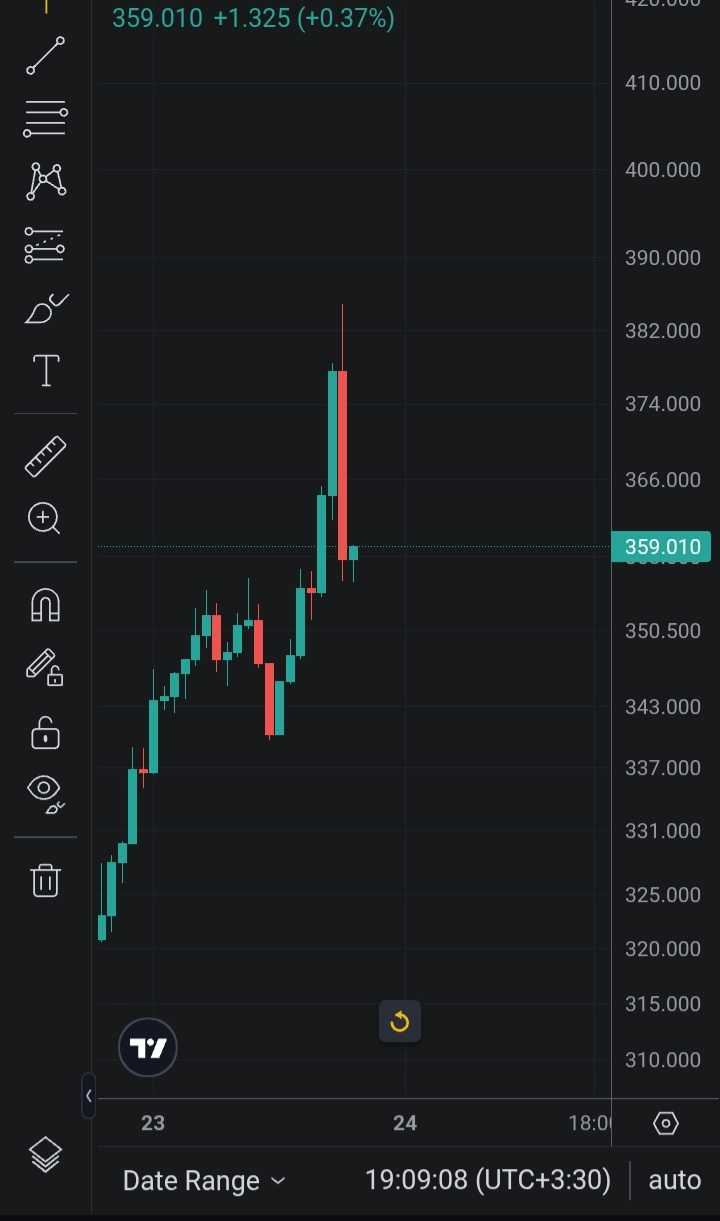This screenshot has width=720, height=1221.
Task: Click the zoom in magnifier tool
Action: click(x=45, y=518)
